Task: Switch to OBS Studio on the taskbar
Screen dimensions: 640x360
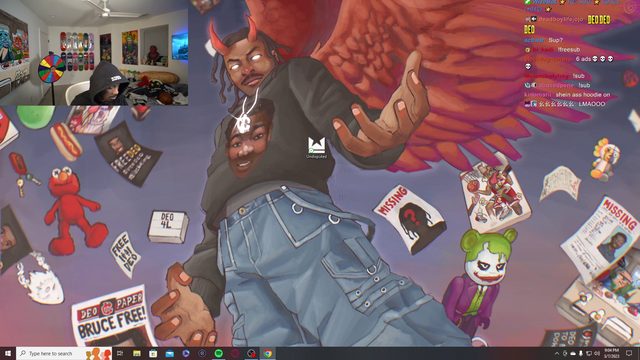Action: pyautogui.click(x=251, y=353)
